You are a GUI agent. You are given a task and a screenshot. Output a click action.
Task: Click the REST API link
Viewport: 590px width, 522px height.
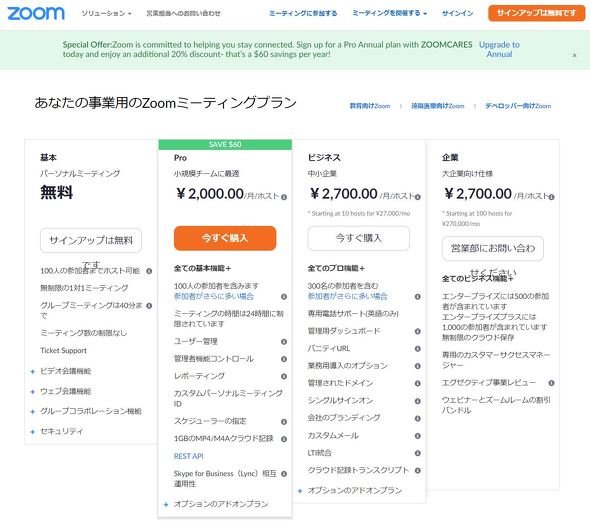189,456
